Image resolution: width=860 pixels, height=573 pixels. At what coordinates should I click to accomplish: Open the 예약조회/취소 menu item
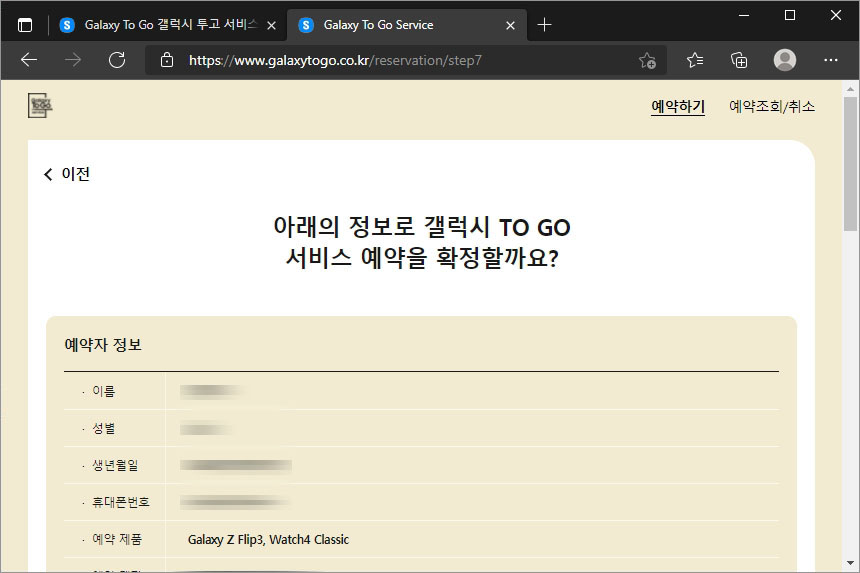pos(772,106)
